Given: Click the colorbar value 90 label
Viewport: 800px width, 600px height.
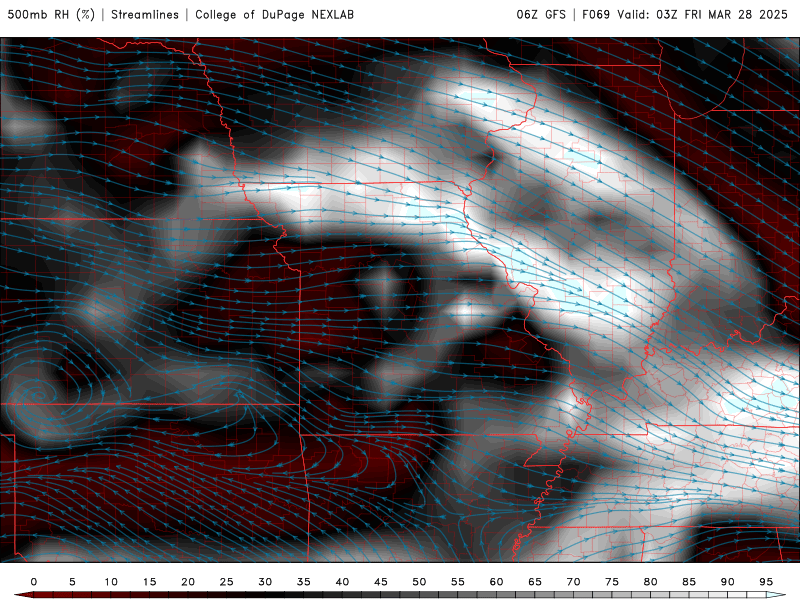Looking at the screenshot, I should point(728,582).
